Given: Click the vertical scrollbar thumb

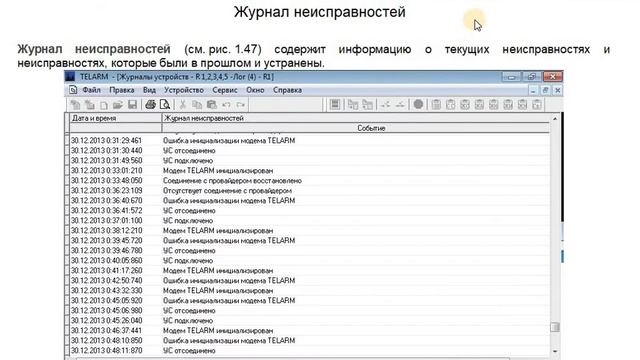Looking at the screenshot, I should point(555,327).
